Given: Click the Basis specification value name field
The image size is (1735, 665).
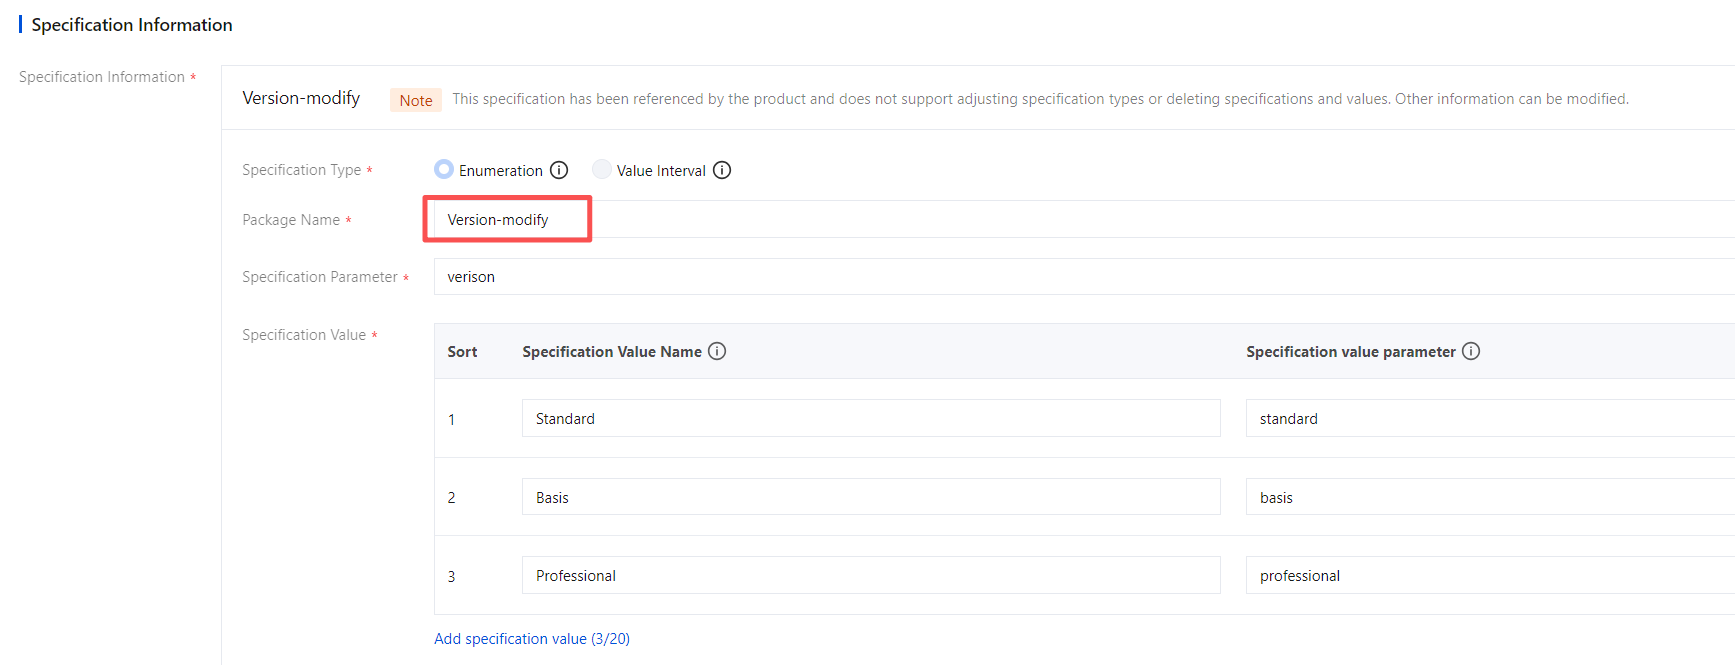Looking at the screenshot, I should pos(871,497).
